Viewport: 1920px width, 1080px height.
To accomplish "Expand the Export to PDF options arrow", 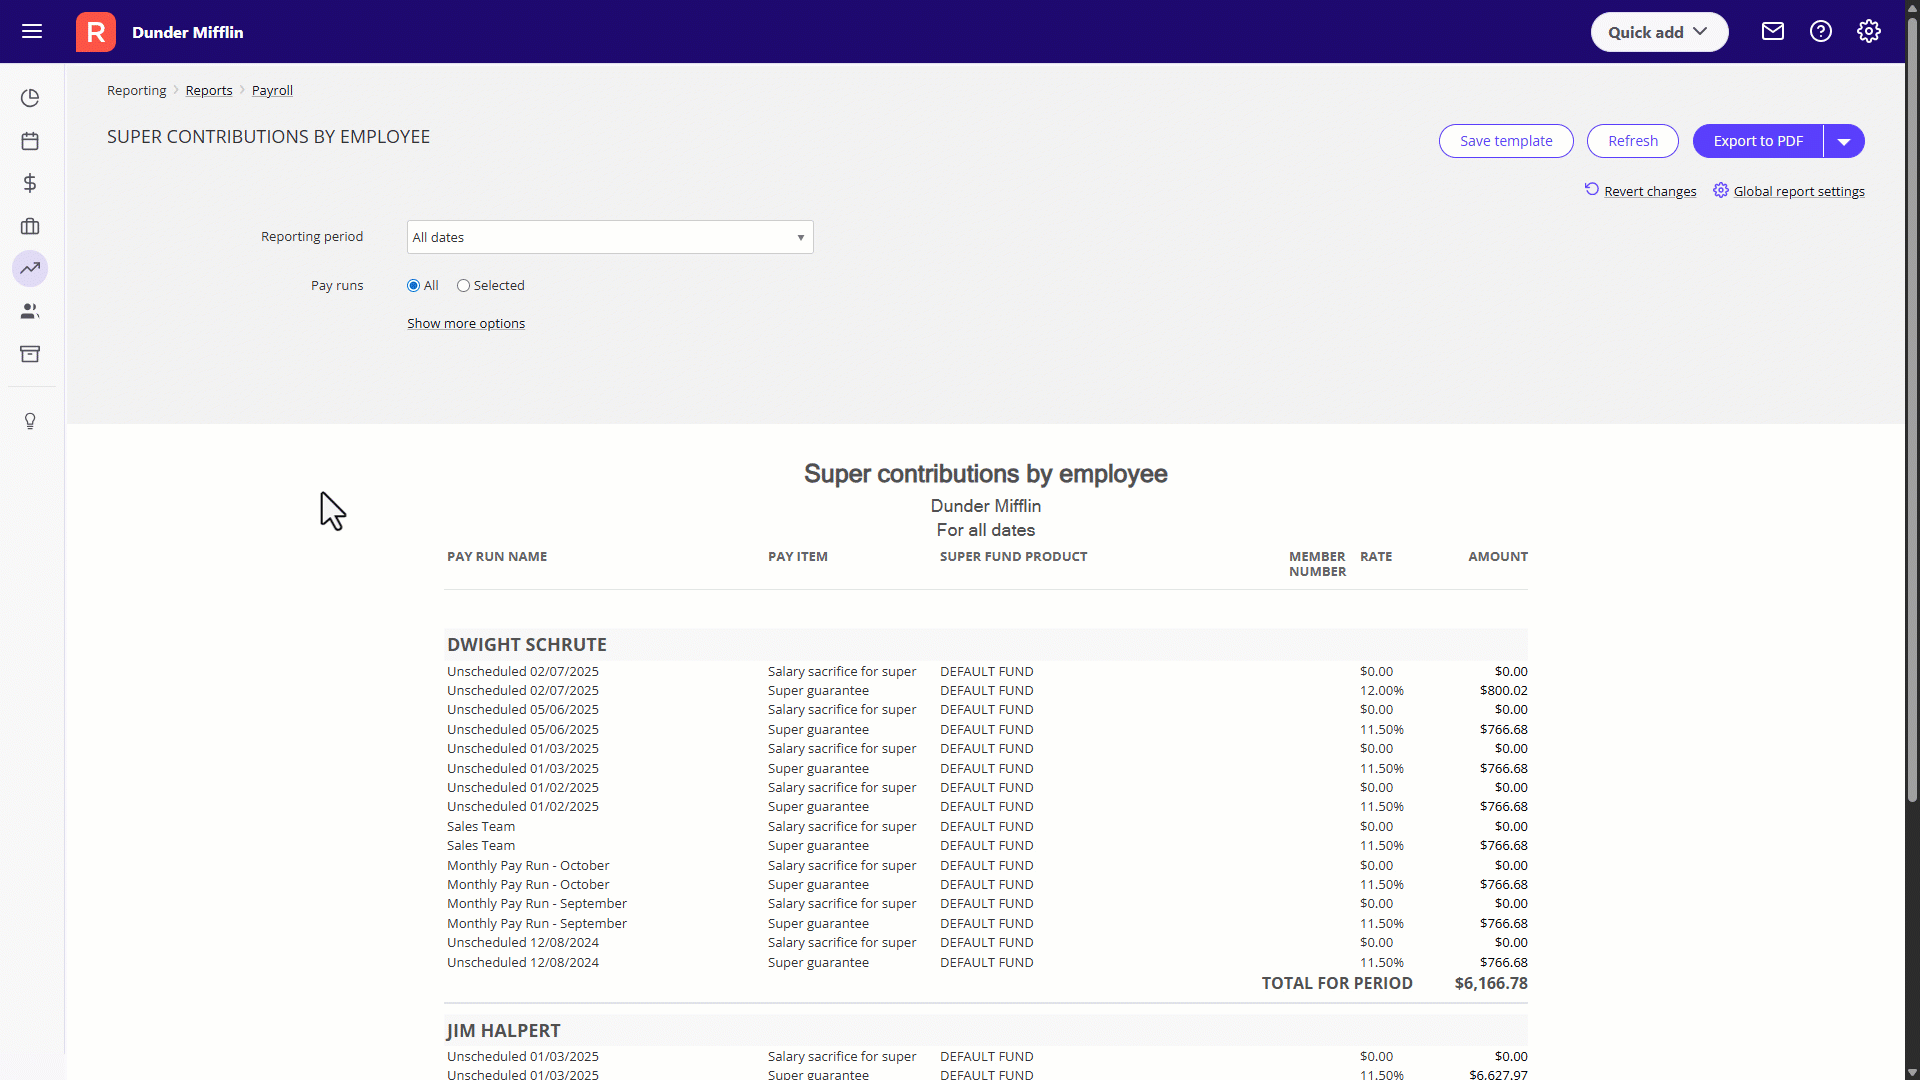I will pyautogui.click(x=1843, y=141).
